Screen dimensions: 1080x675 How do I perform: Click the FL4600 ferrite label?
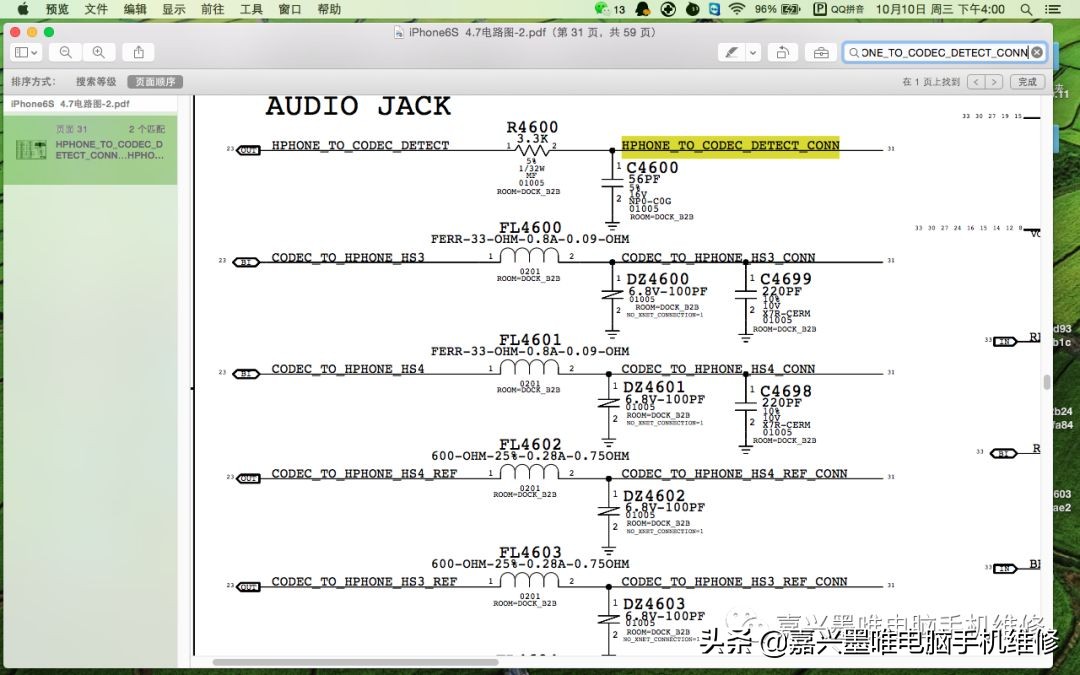[530, 227]
